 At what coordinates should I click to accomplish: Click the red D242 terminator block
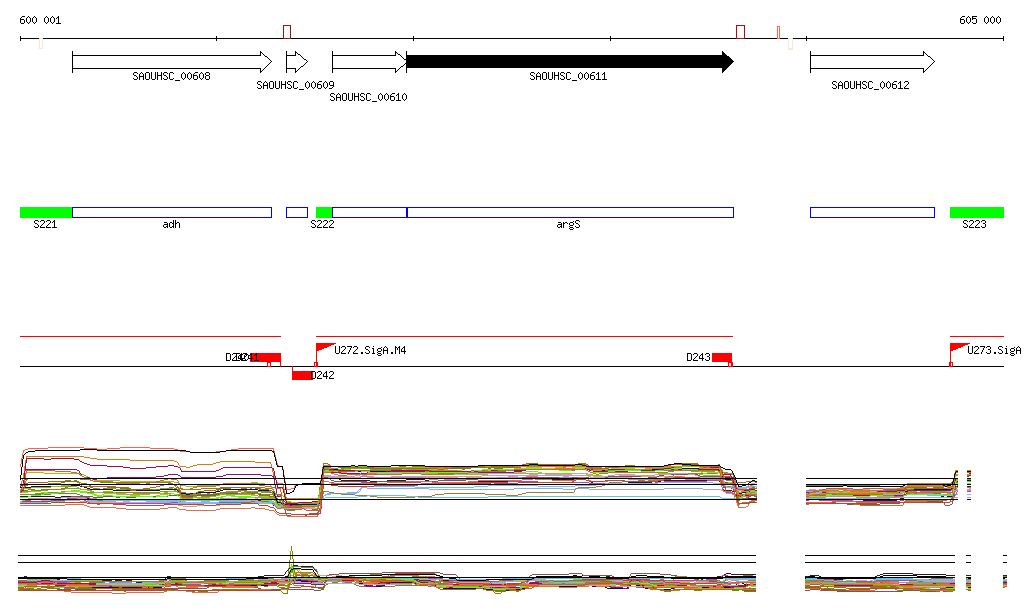(x=302, y=375)
